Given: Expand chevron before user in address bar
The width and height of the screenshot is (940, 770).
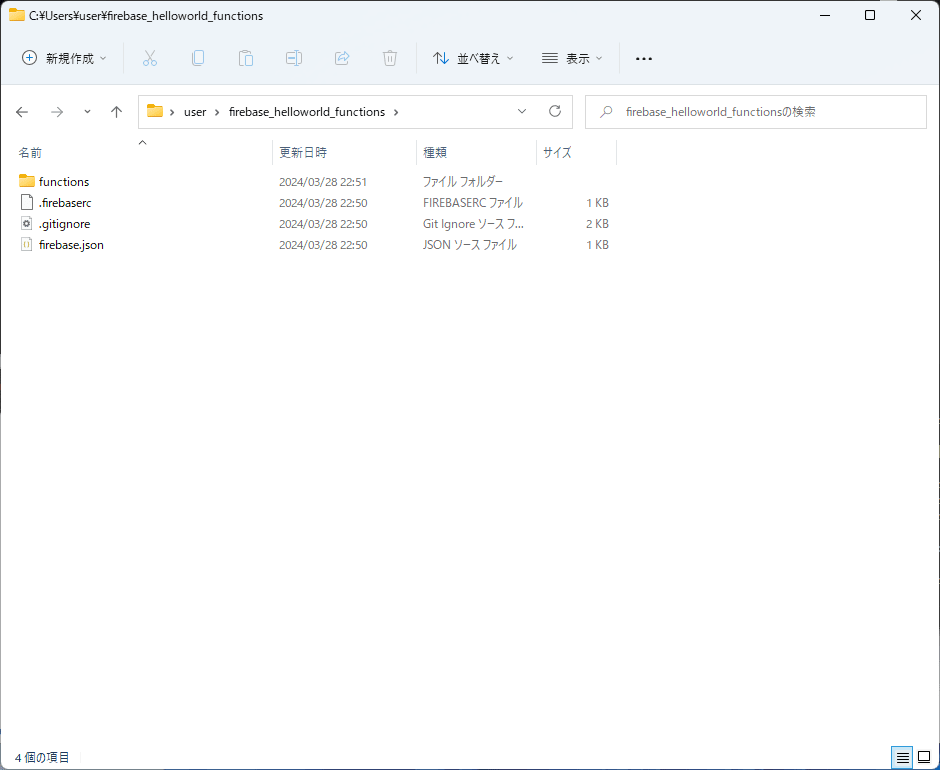Looking at the screenshot, I should [172, 112].
